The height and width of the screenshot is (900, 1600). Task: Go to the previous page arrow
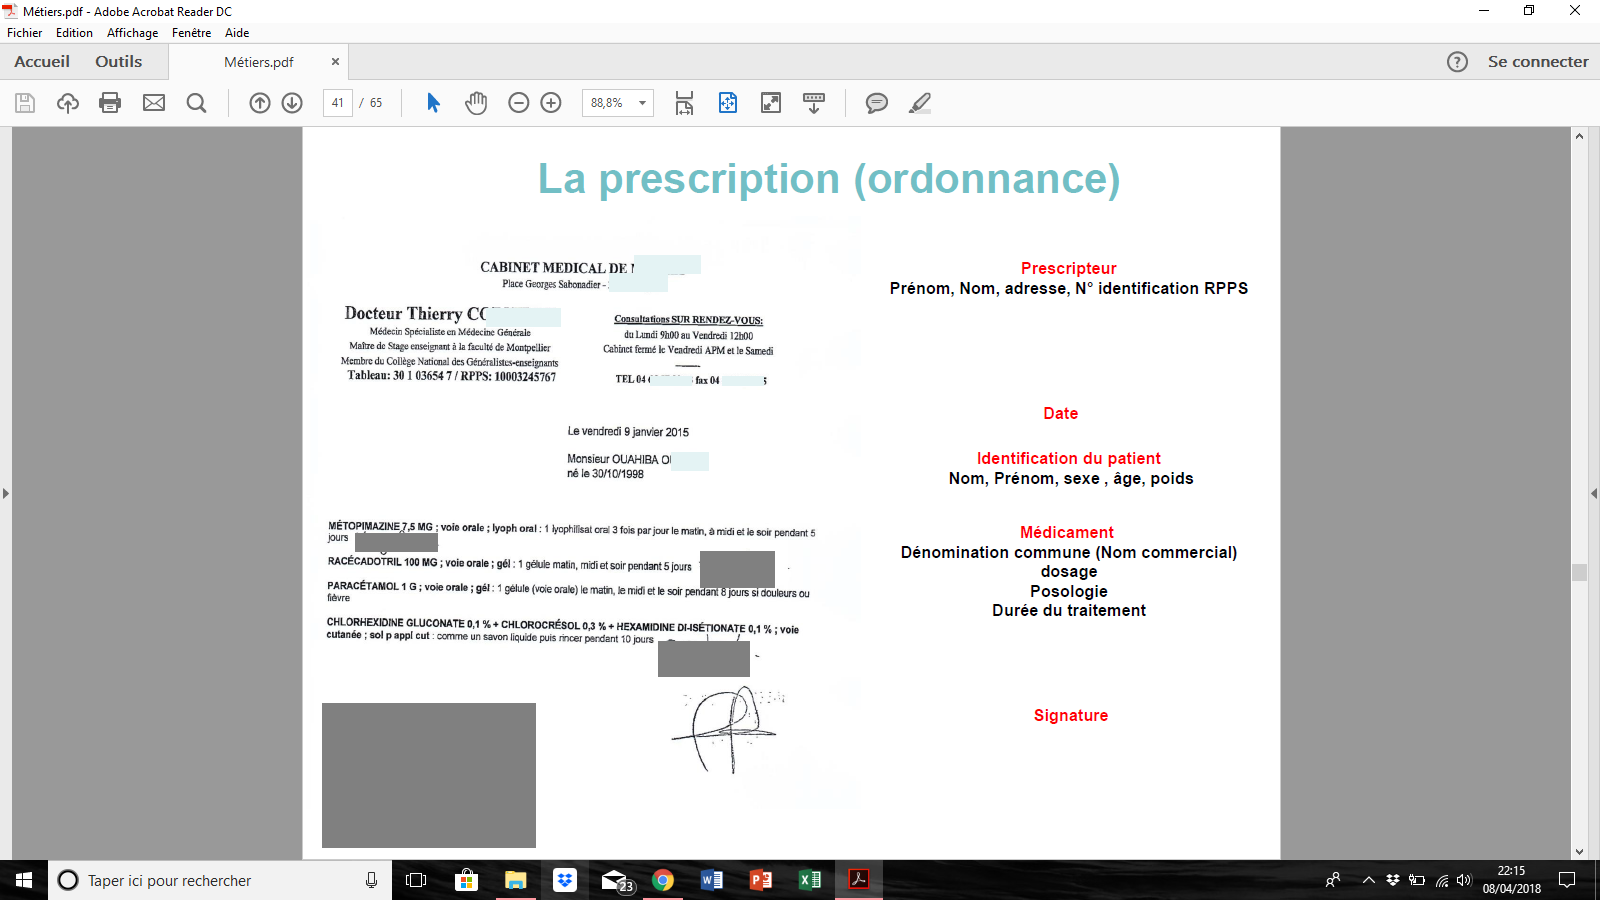(x=260, y=103)
